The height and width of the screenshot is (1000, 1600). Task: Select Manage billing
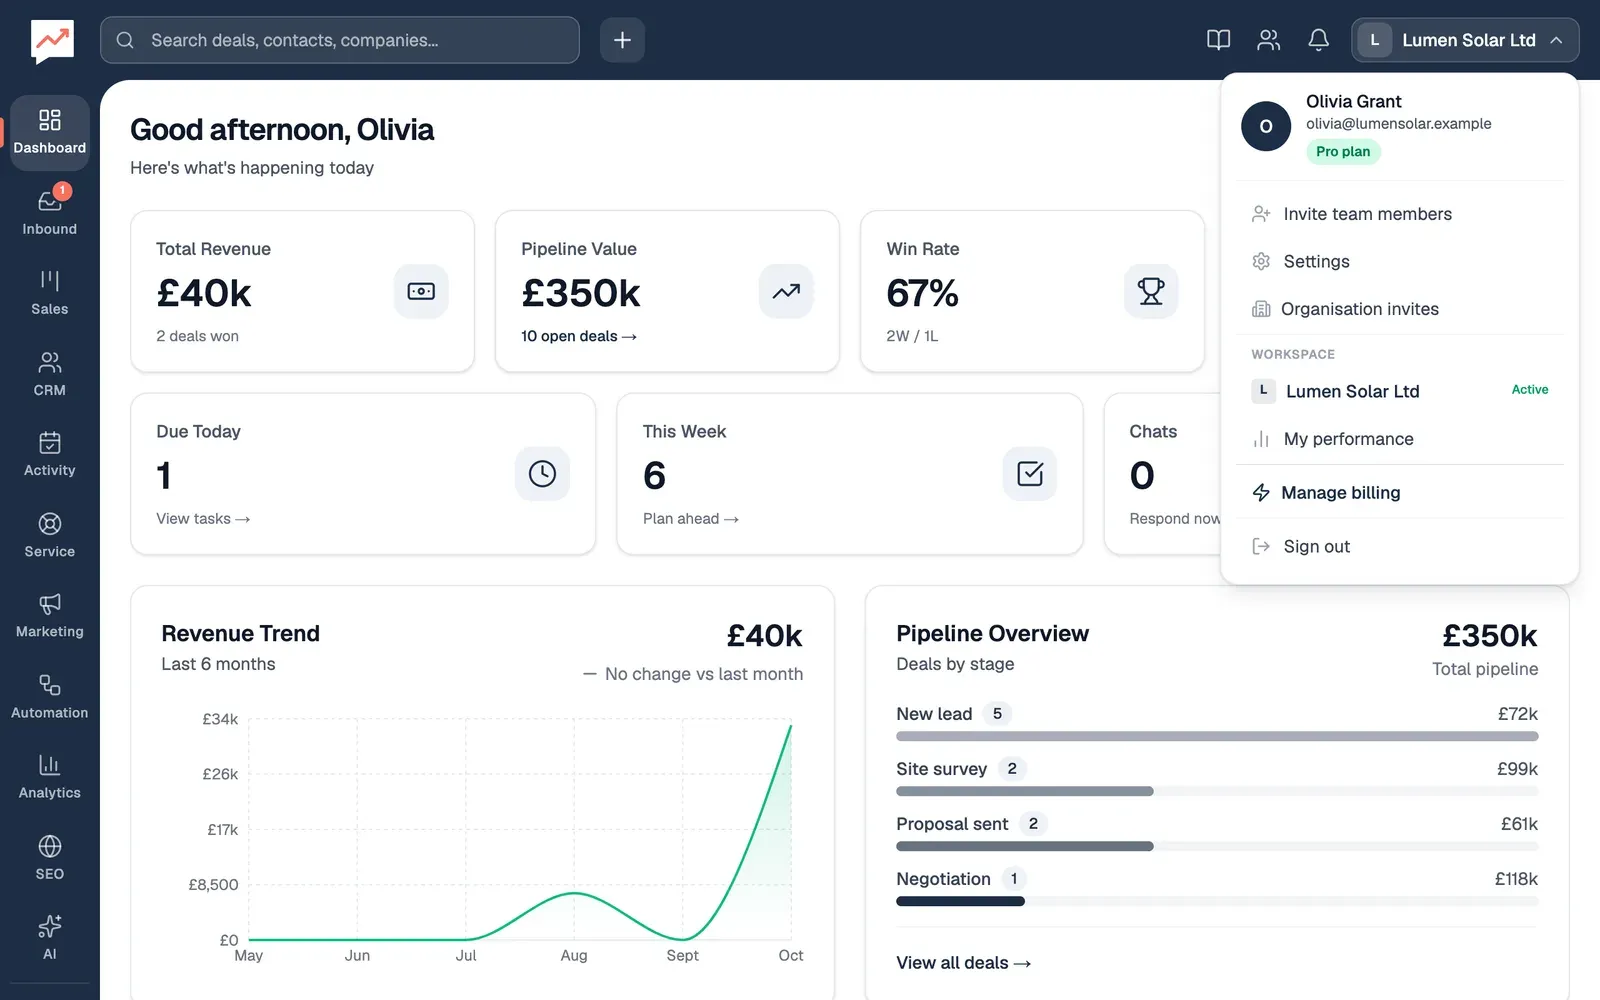click(1400, 492)
